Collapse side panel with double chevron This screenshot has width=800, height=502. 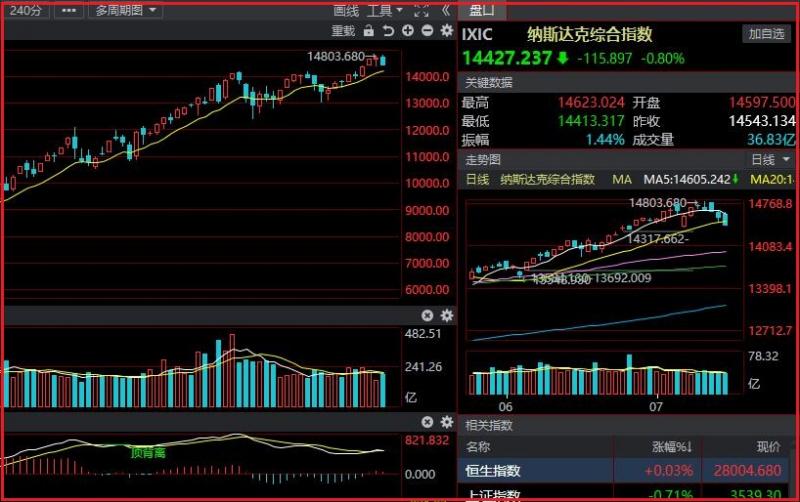[x=446, y=10]
